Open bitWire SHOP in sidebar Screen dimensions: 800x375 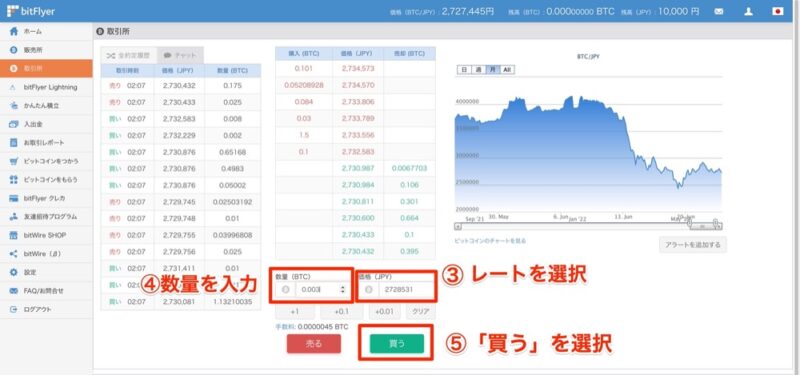point(46,235)
